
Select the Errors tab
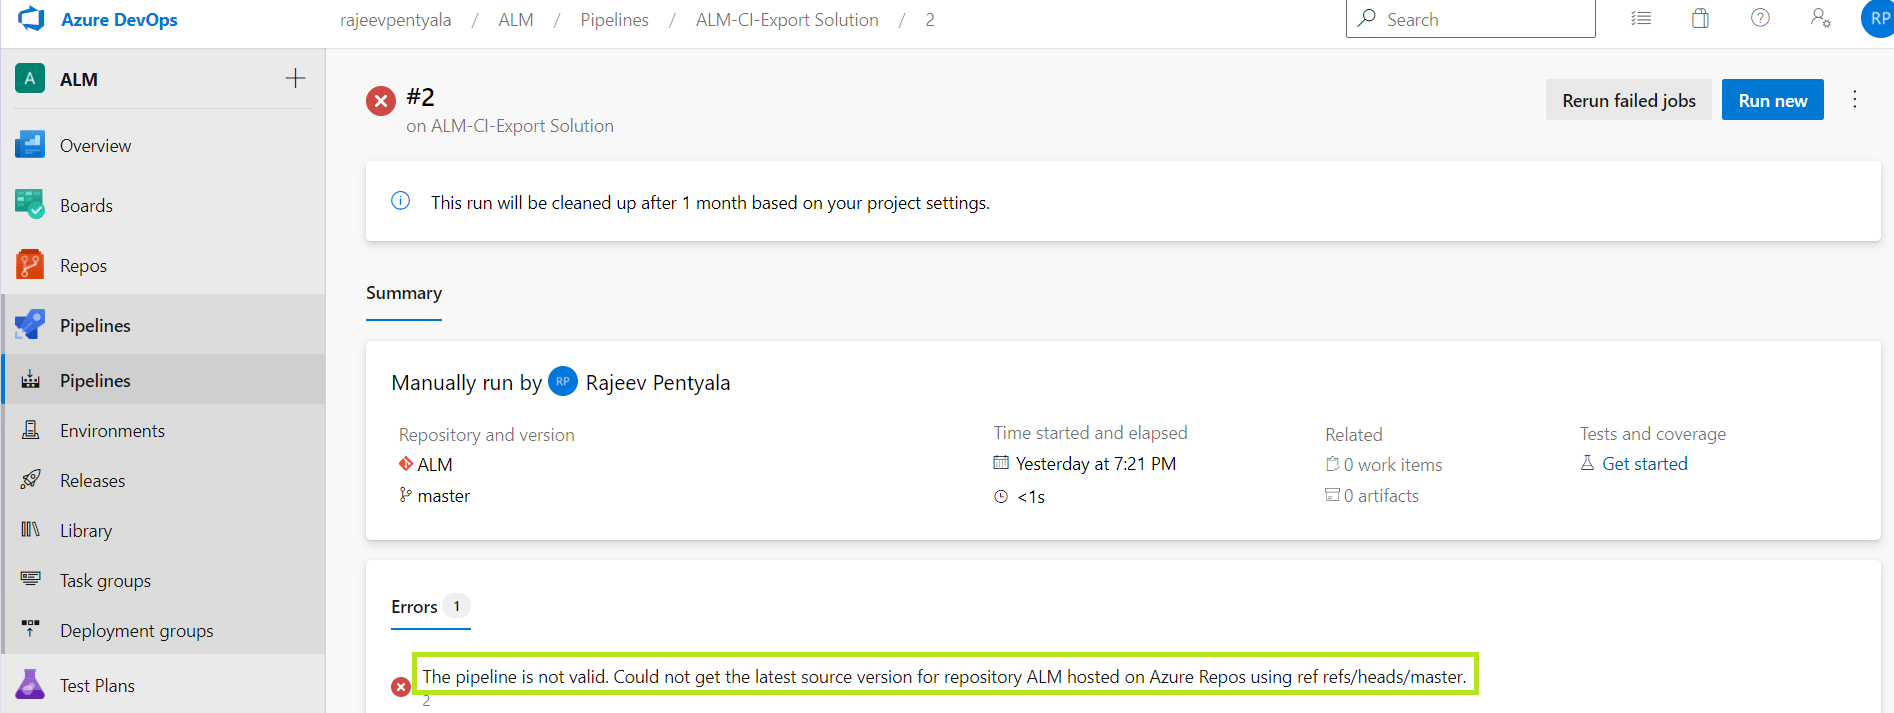431,606
